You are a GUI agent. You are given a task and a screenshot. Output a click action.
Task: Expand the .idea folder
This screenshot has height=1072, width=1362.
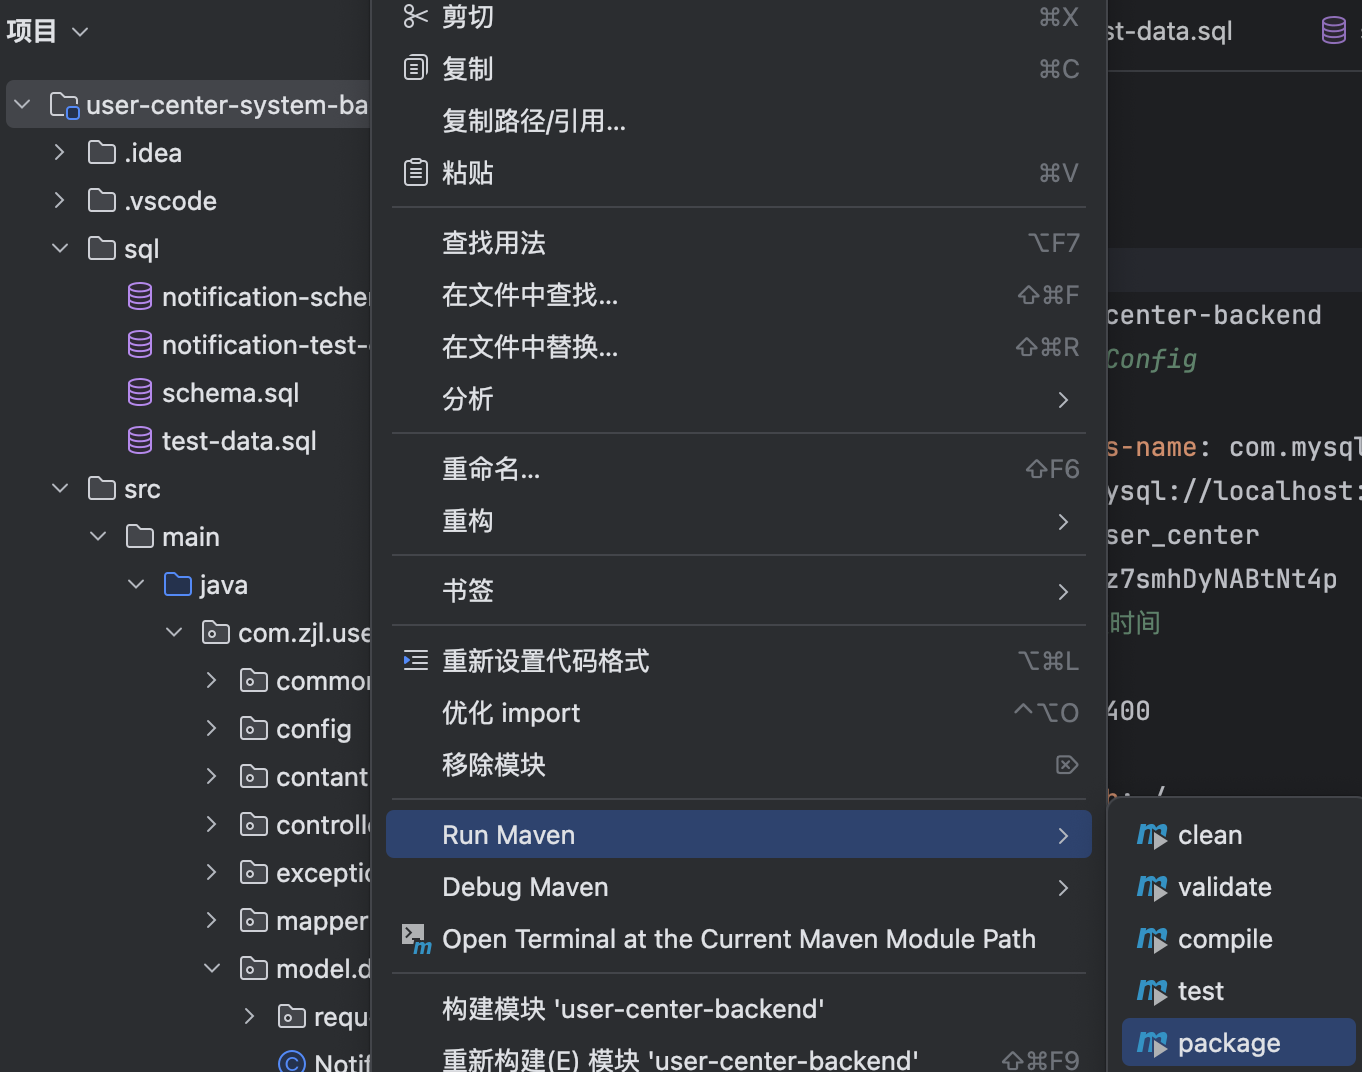pos(60,153)
